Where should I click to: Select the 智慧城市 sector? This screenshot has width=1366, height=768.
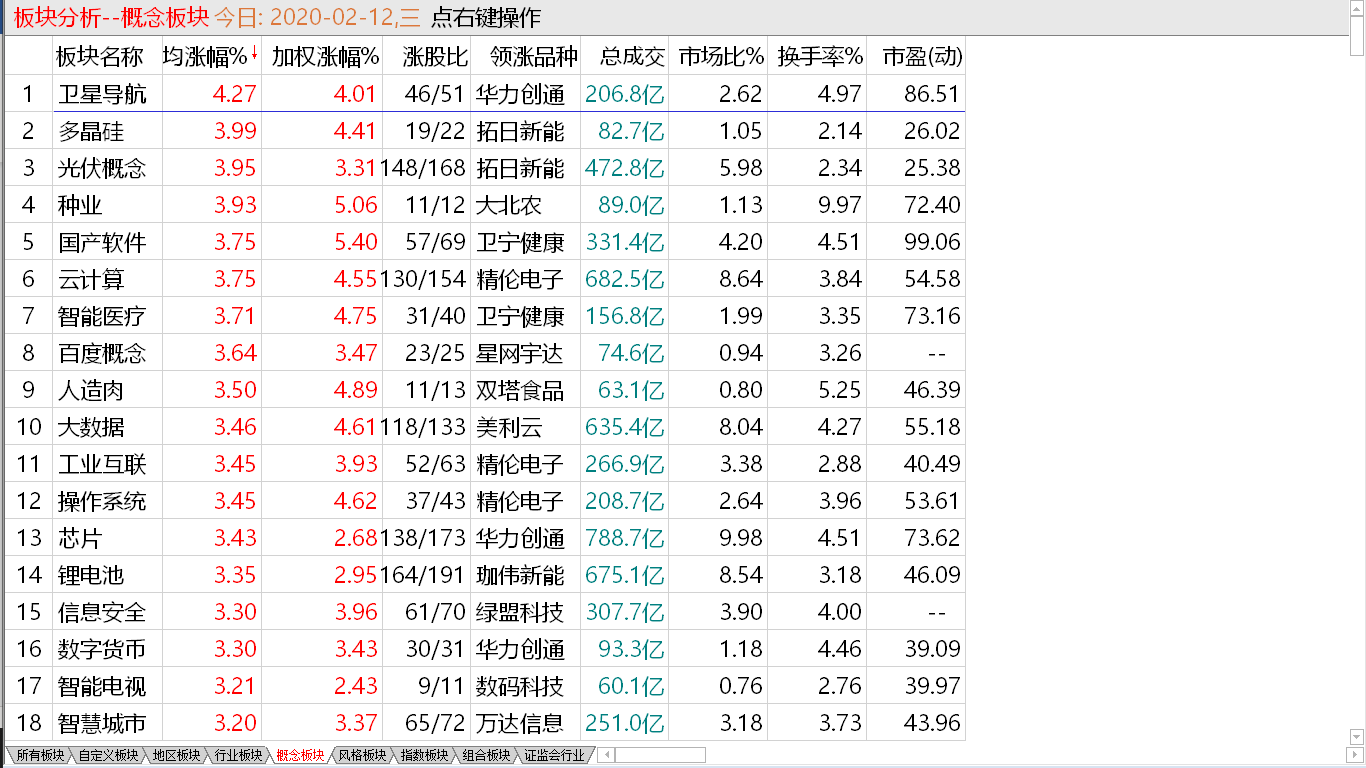(x=102, y=723)
